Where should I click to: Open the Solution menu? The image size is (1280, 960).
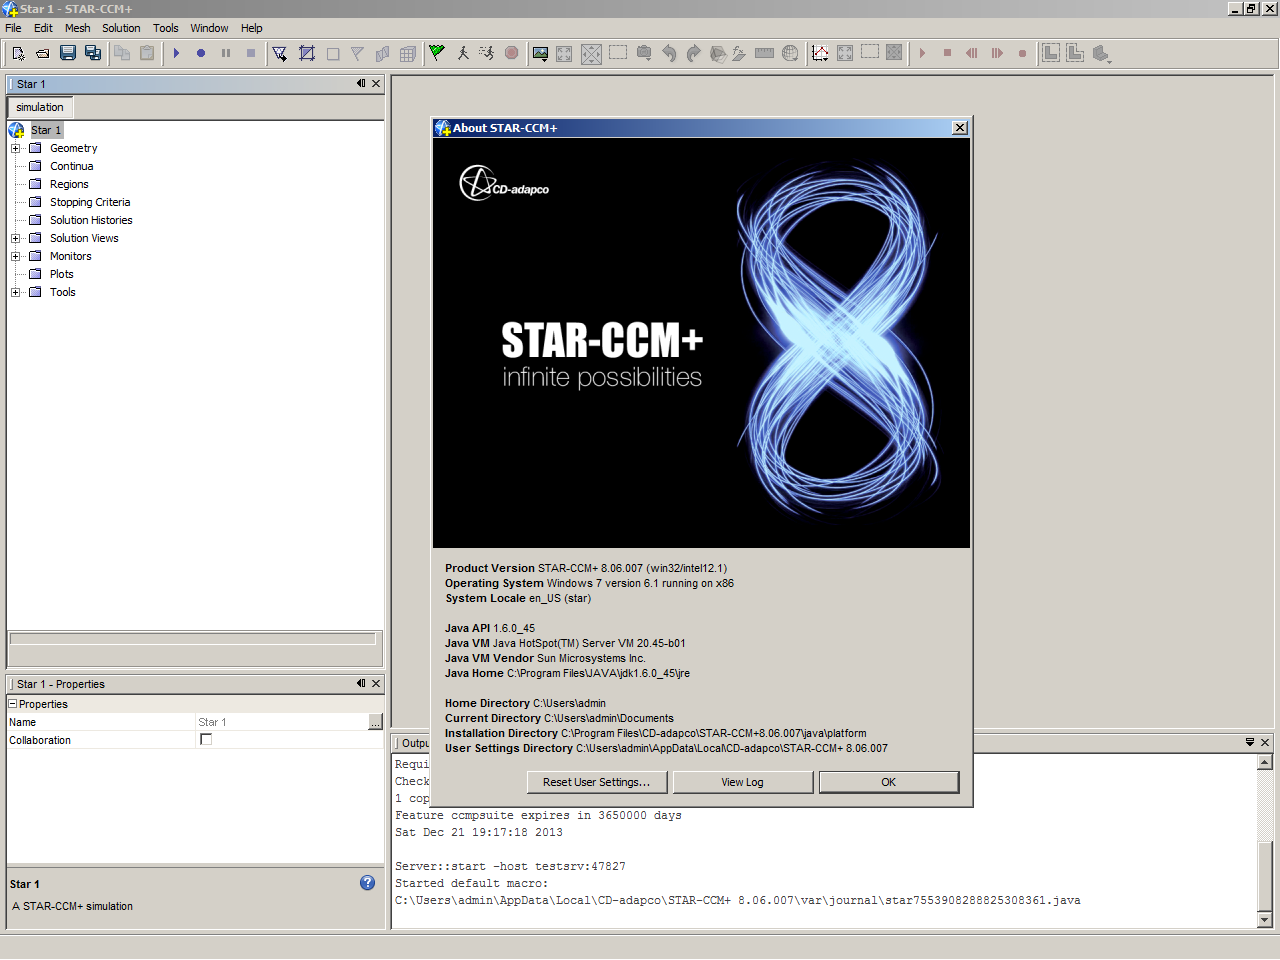pos(121,28)
